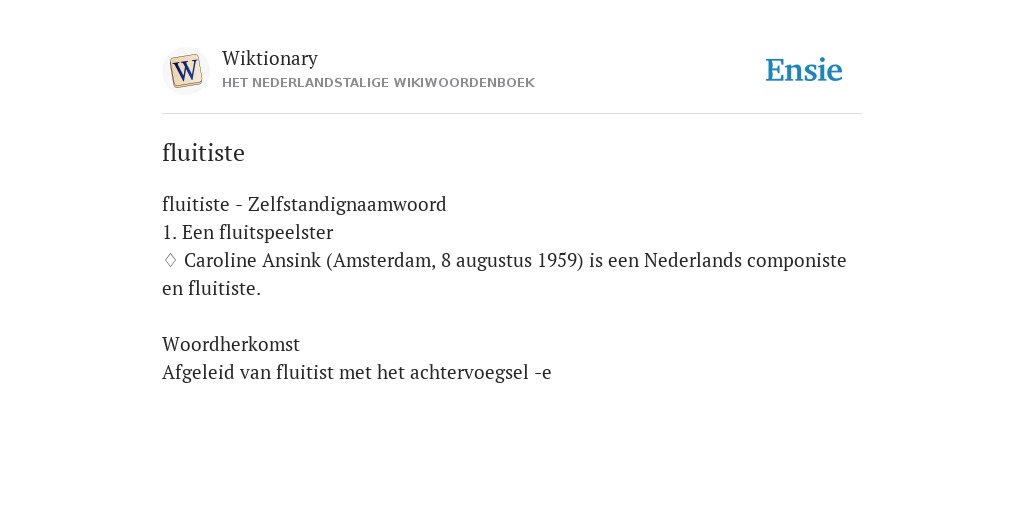This screenshot has width=1024, height=512.
Task: Click the diamond bullet before Caroline Ansink
Action: (x=170, y=261)
